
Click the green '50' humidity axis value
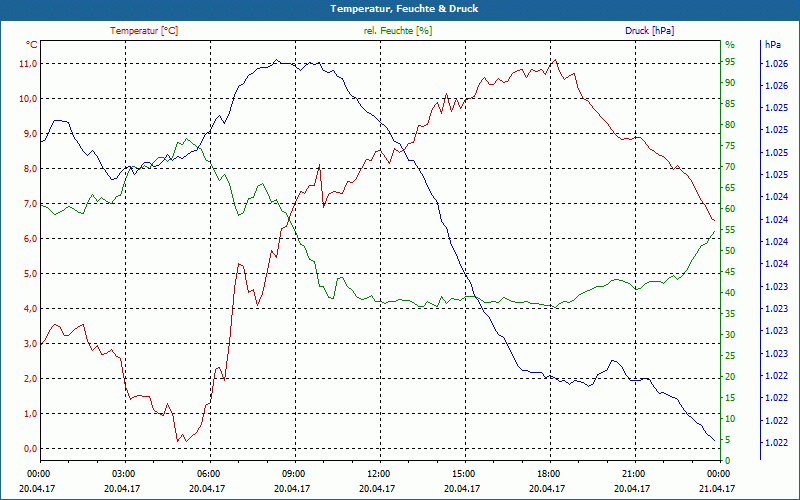coord(730,251)
